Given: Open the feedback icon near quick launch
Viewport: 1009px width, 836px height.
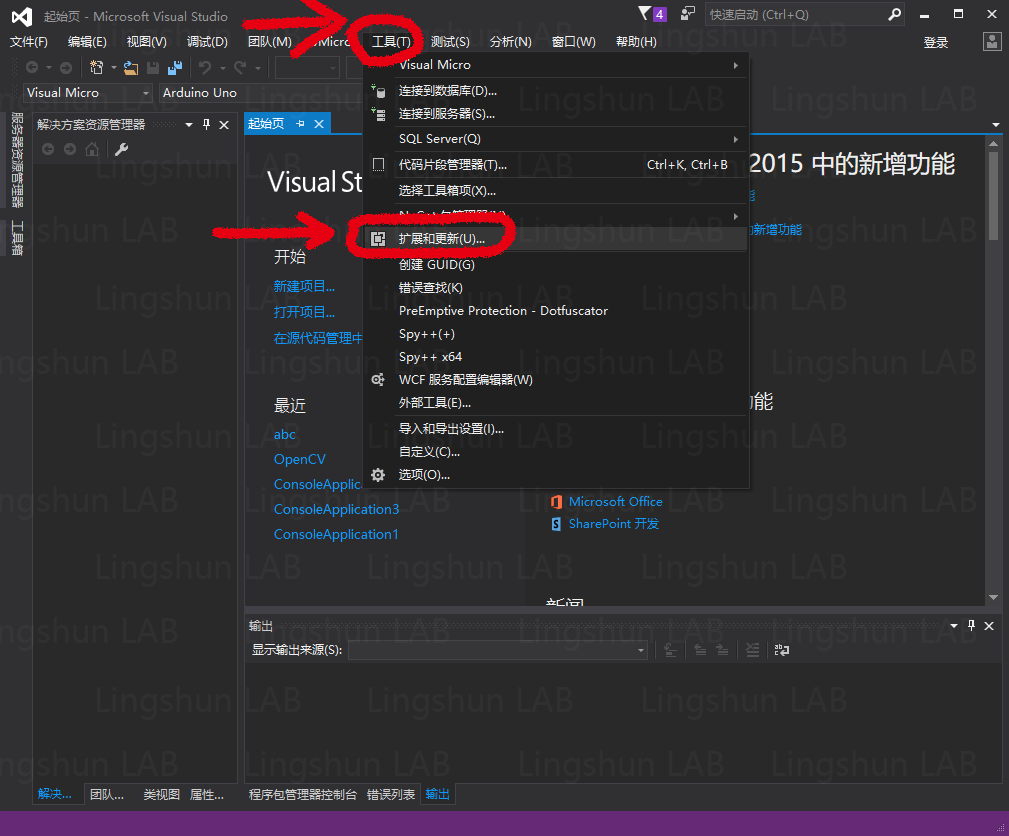Looking at the screenshot, I should point(688,14).
